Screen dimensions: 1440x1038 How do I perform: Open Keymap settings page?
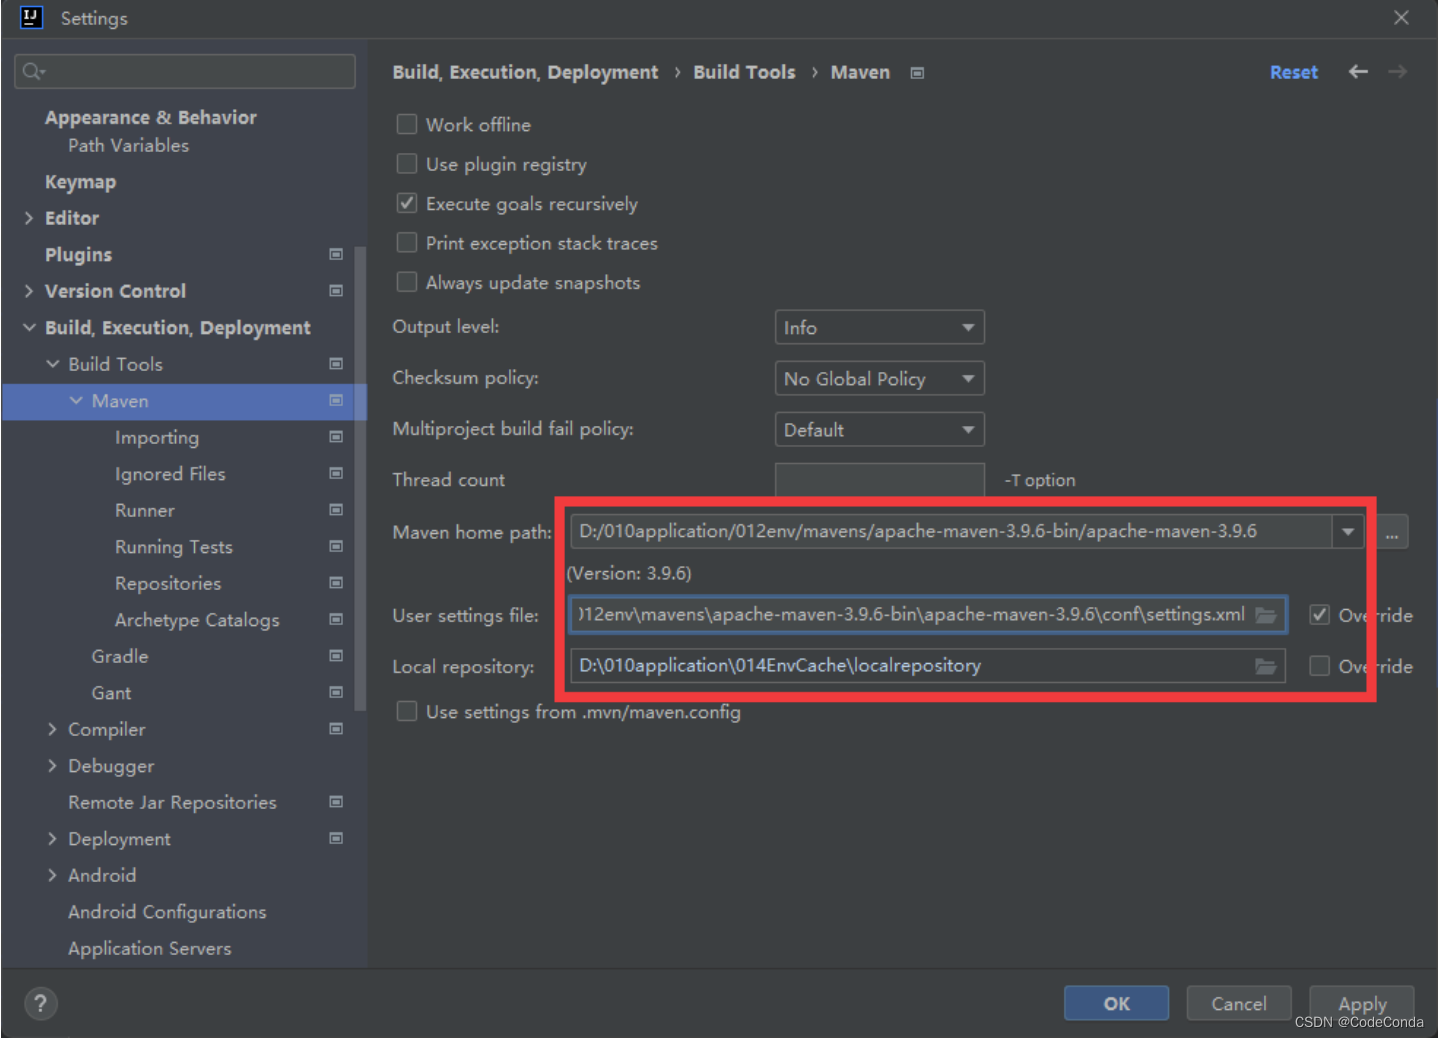click(80, 182)
